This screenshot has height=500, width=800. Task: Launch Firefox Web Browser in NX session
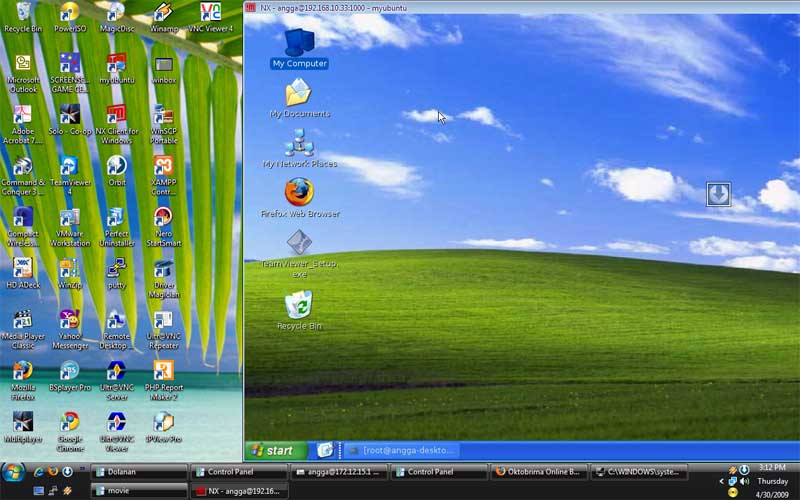299,198
